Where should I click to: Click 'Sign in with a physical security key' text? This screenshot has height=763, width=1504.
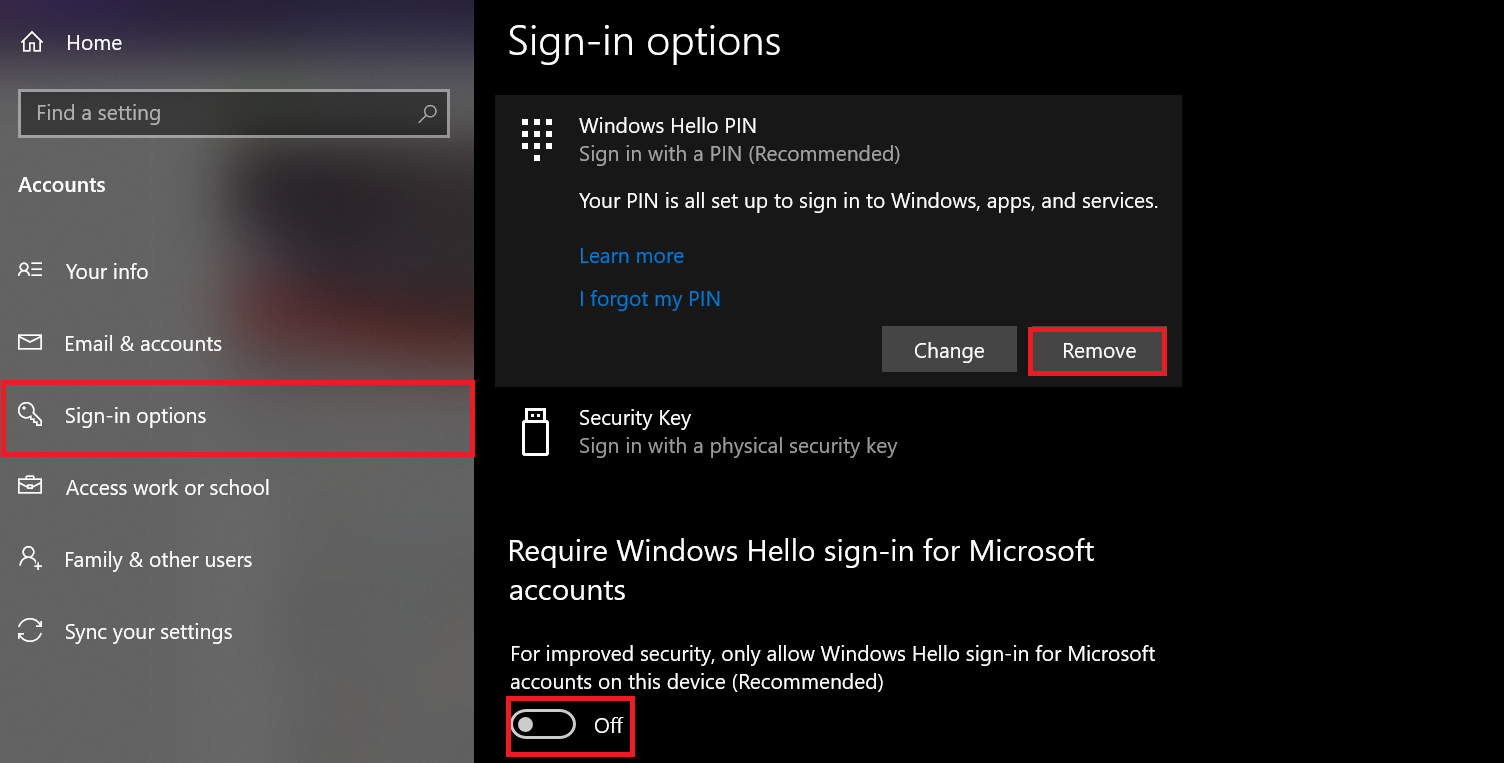pyautogui.click(x=738, y=446)
